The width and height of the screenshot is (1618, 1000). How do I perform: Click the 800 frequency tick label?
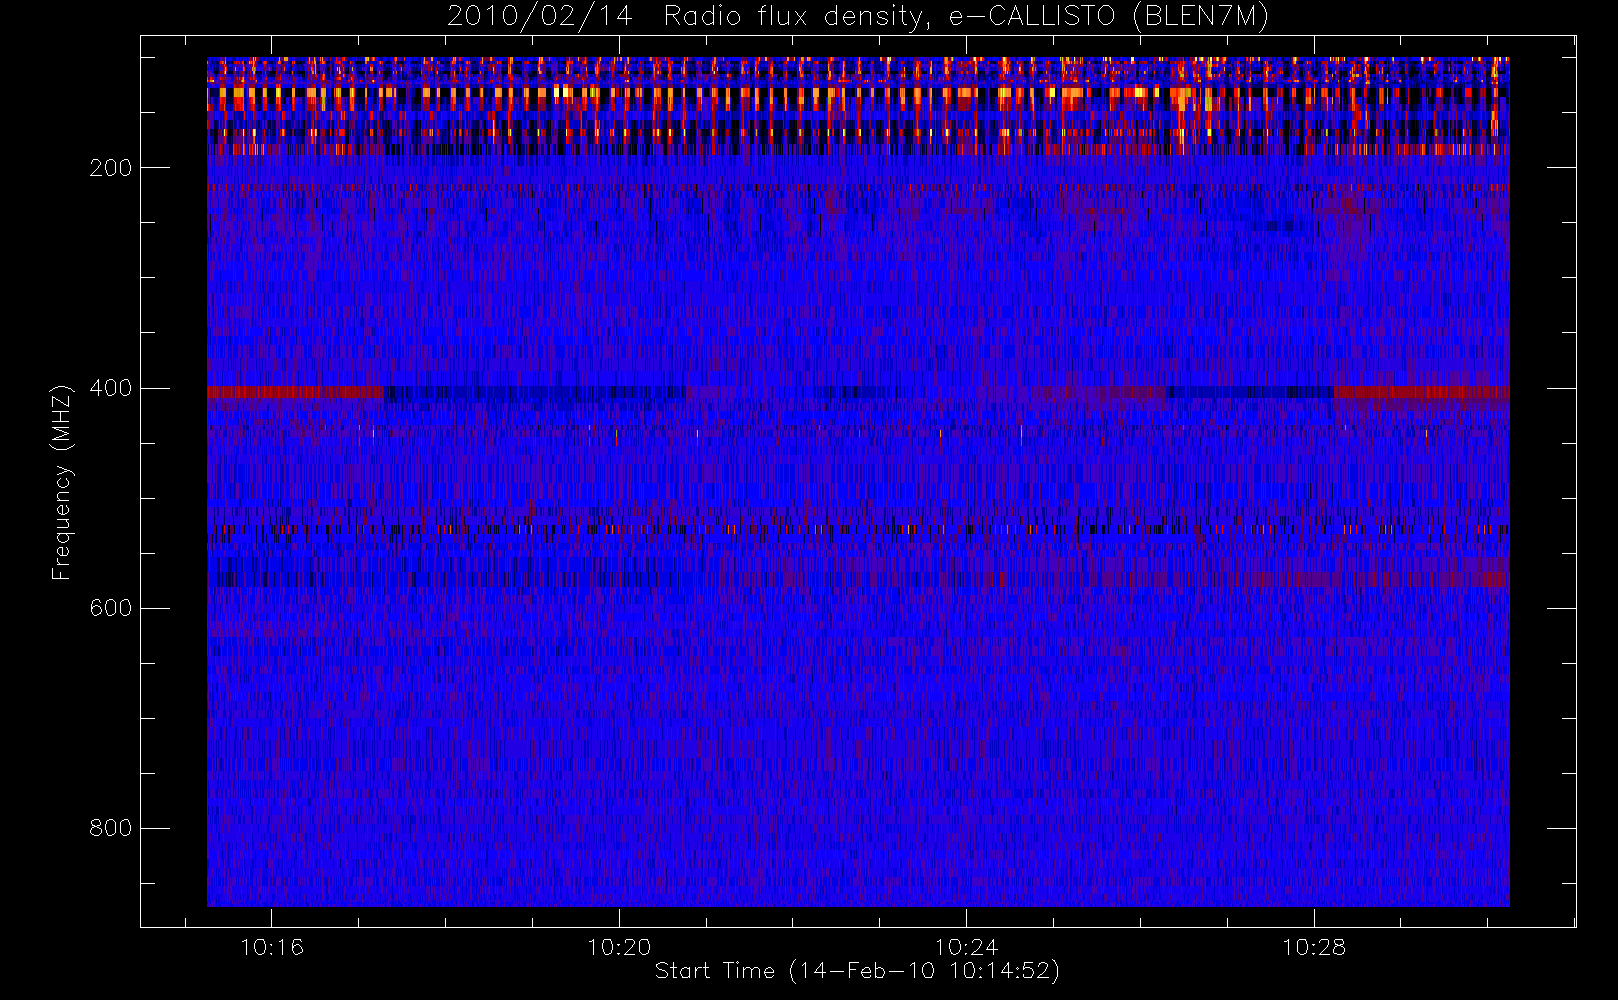110,828
